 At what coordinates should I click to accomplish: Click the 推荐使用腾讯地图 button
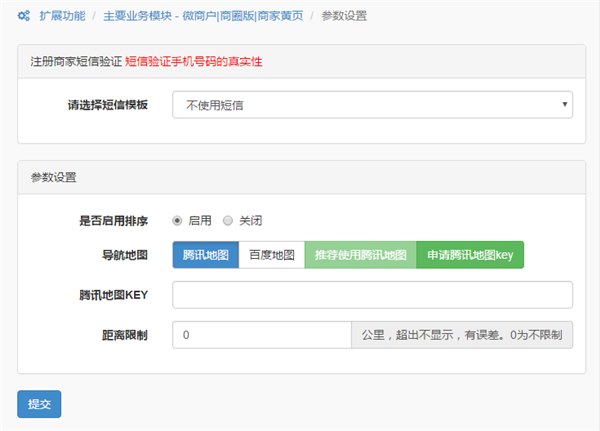[x=360, y=255]
